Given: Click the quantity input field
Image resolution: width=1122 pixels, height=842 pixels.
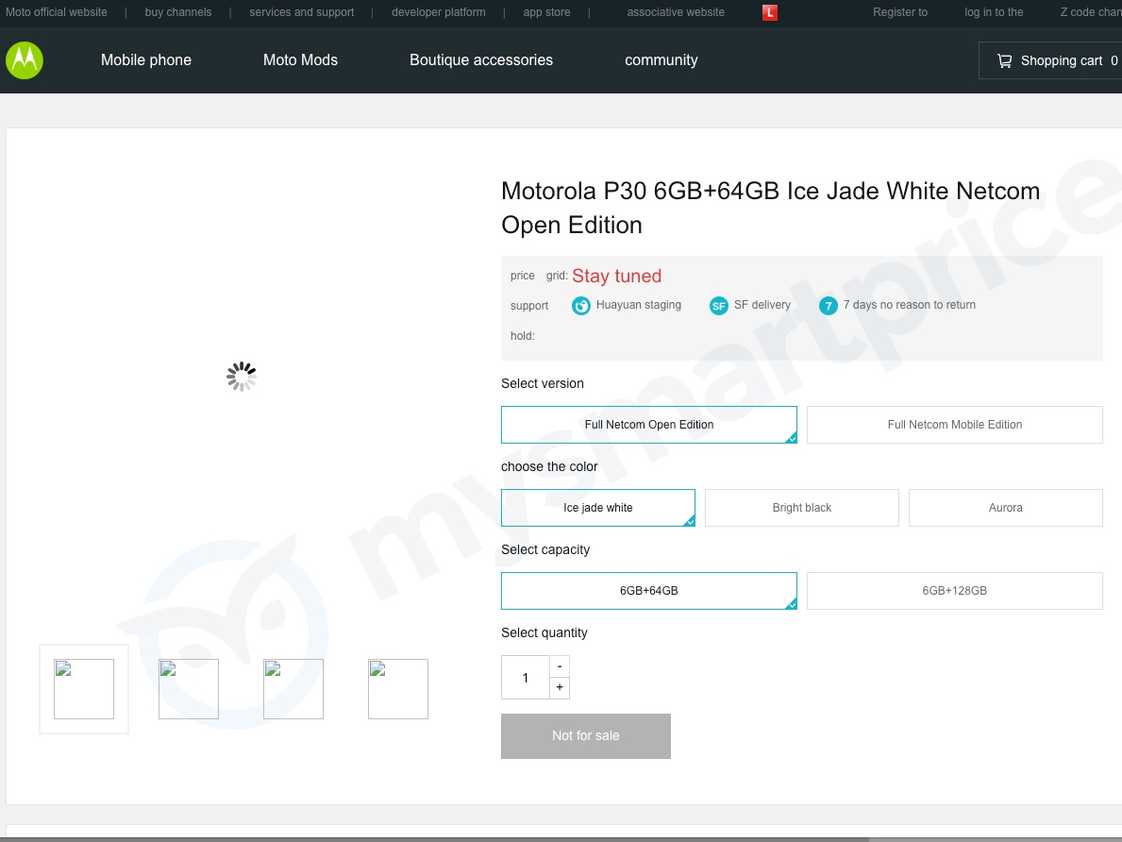Looking at the screenshot, I should 525,678.
